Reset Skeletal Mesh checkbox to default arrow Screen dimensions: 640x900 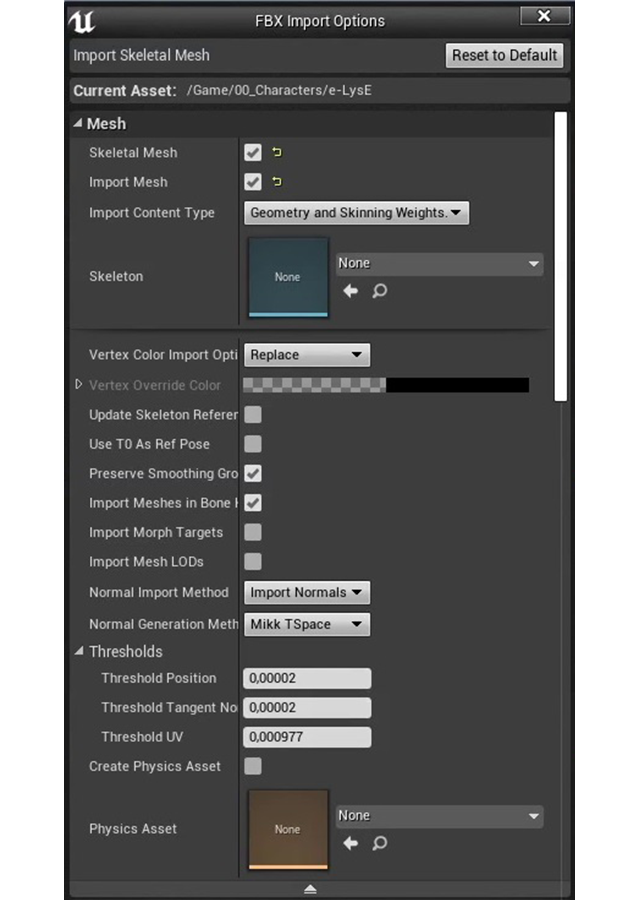click(277, 153)
